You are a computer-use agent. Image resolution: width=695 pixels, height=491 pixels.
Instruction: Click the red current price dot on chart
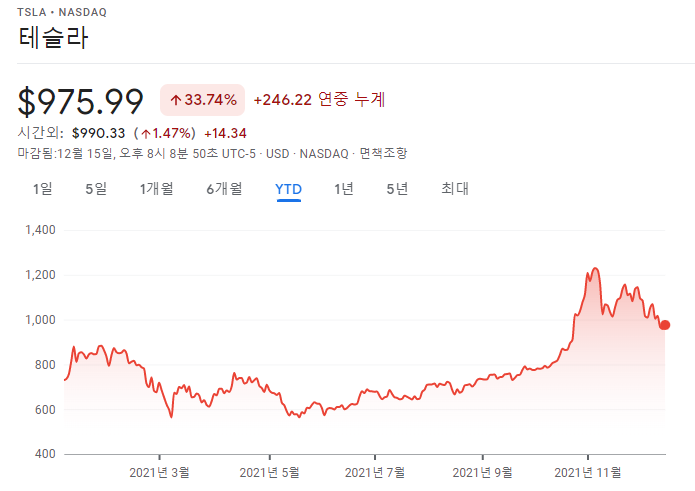(x=664, y=325)
